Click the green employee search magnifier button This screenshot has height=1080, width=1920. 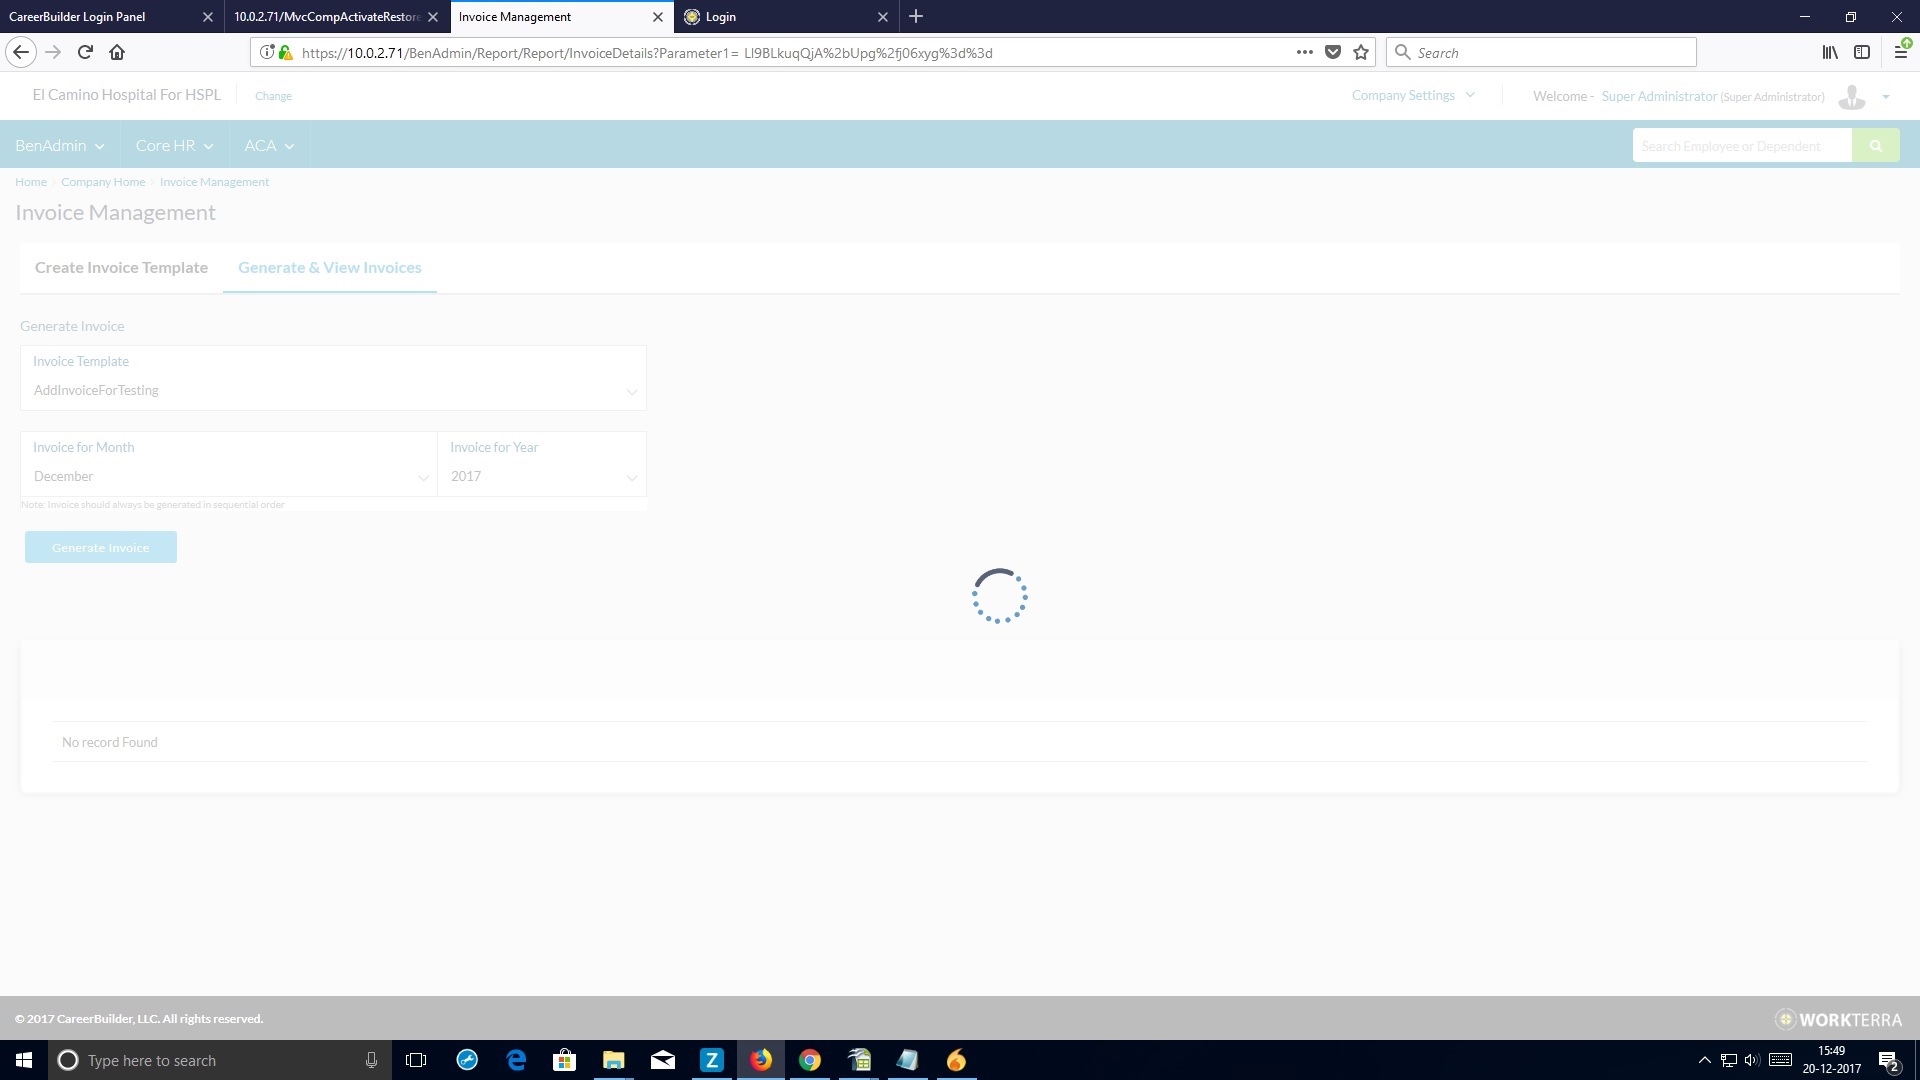(1875, 146)
